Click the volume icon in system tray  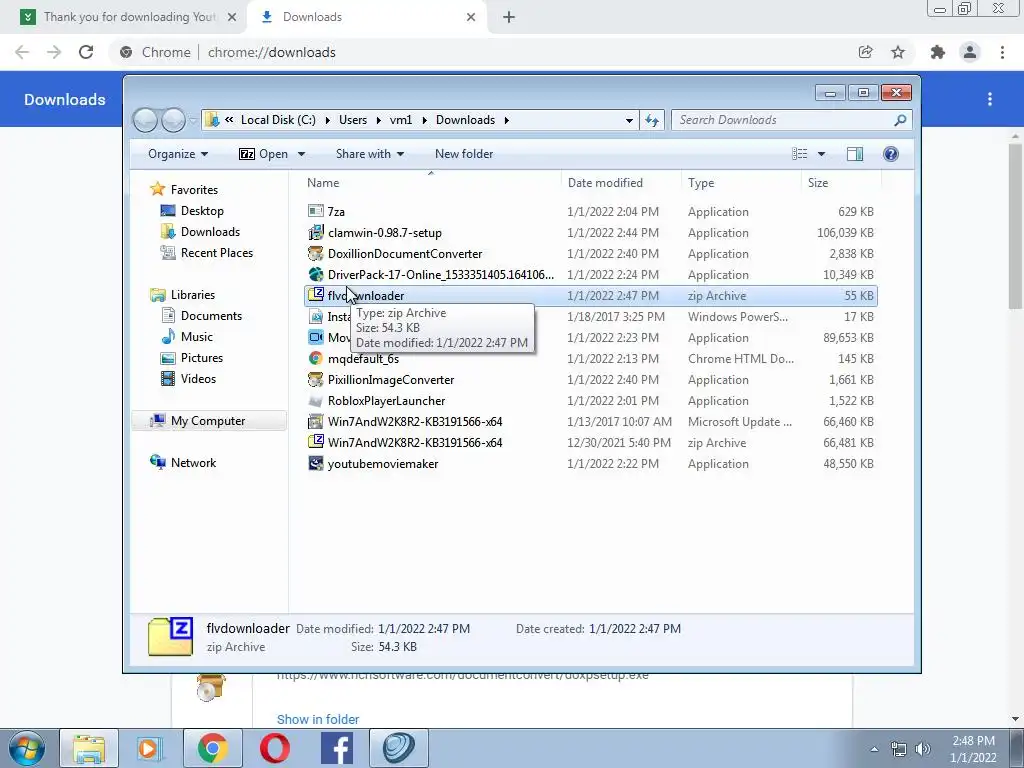923,749
